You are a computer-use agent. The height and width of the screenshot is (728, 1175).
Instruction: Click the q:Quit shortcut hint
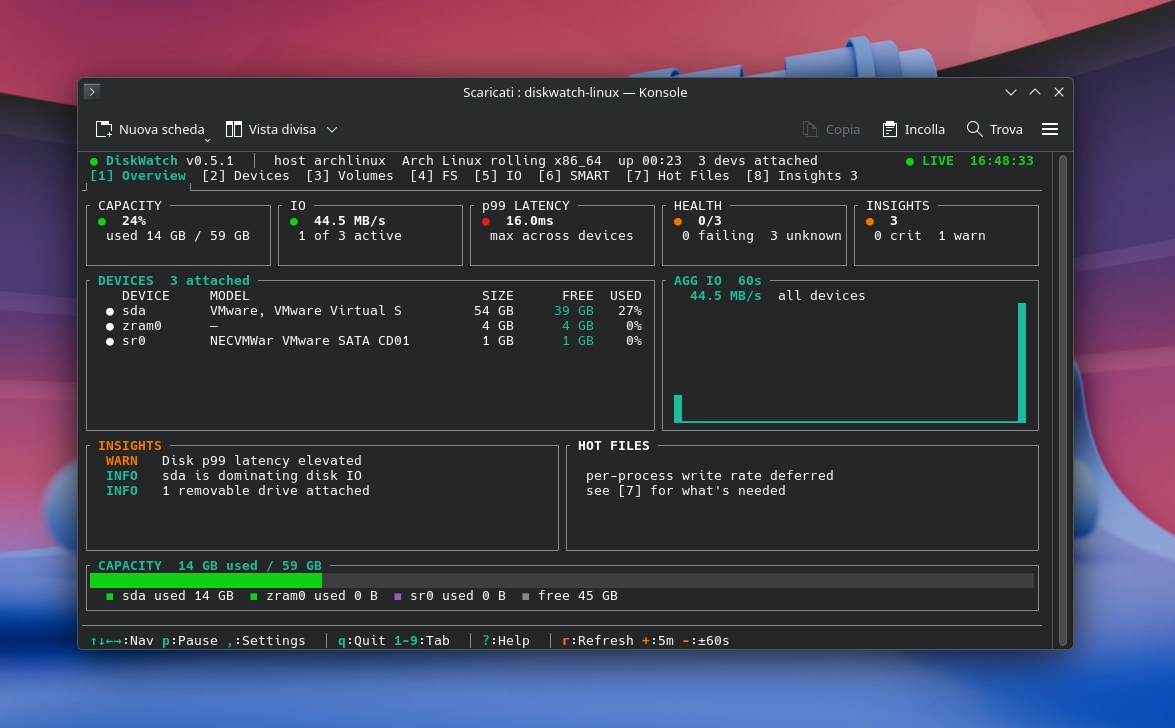[x=361, y=640]
